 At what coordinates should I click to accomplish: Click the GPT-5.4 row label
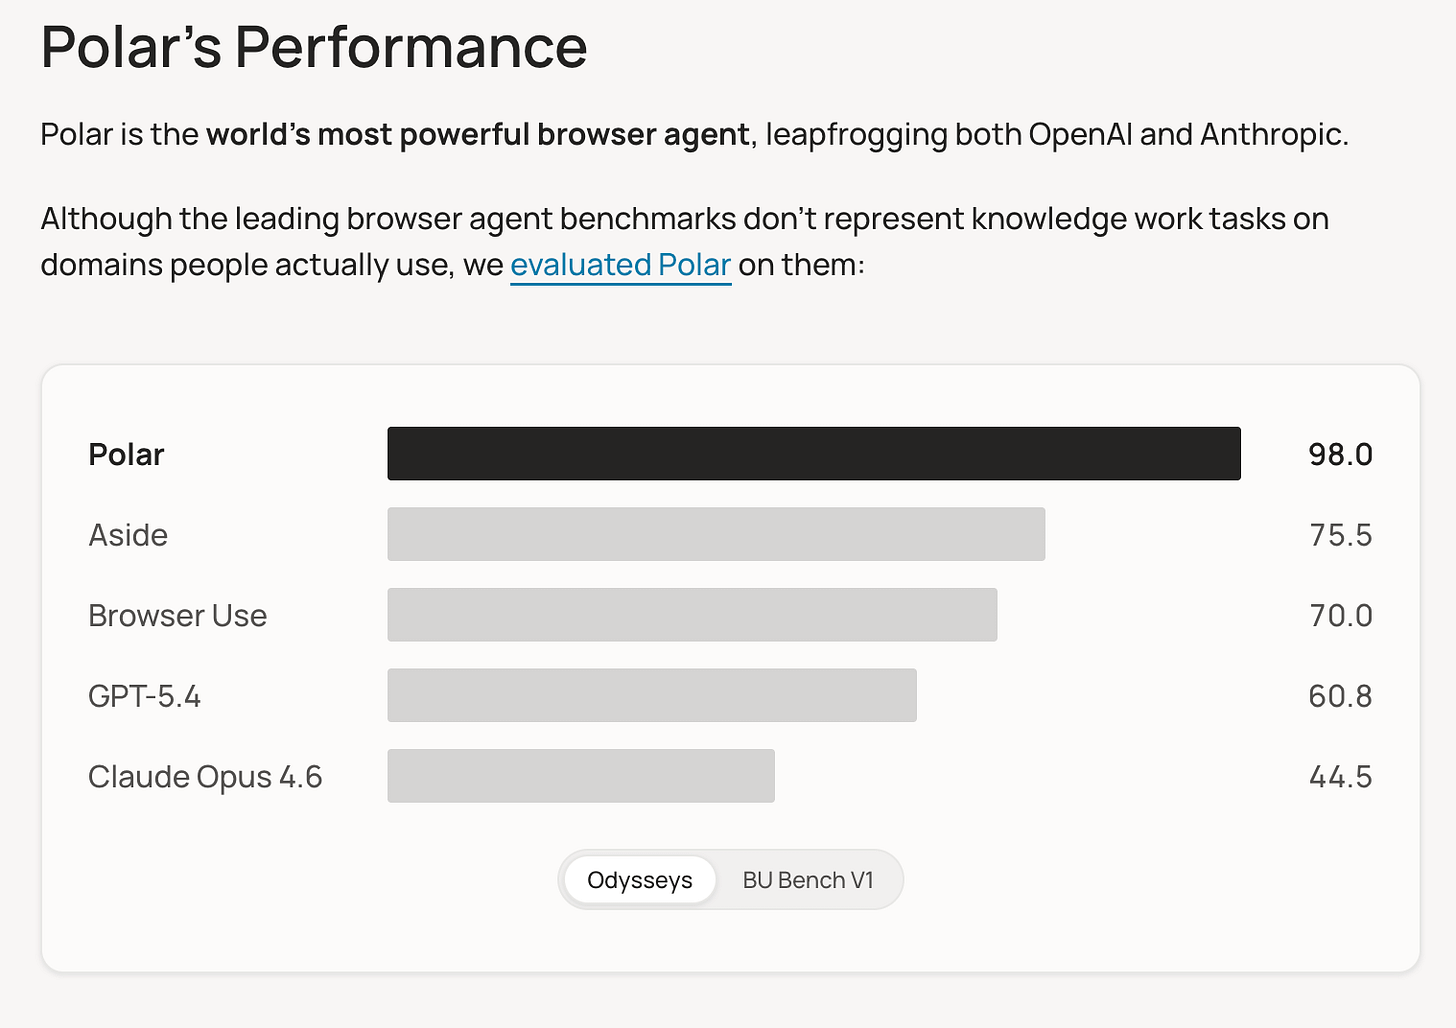point(145,696)
